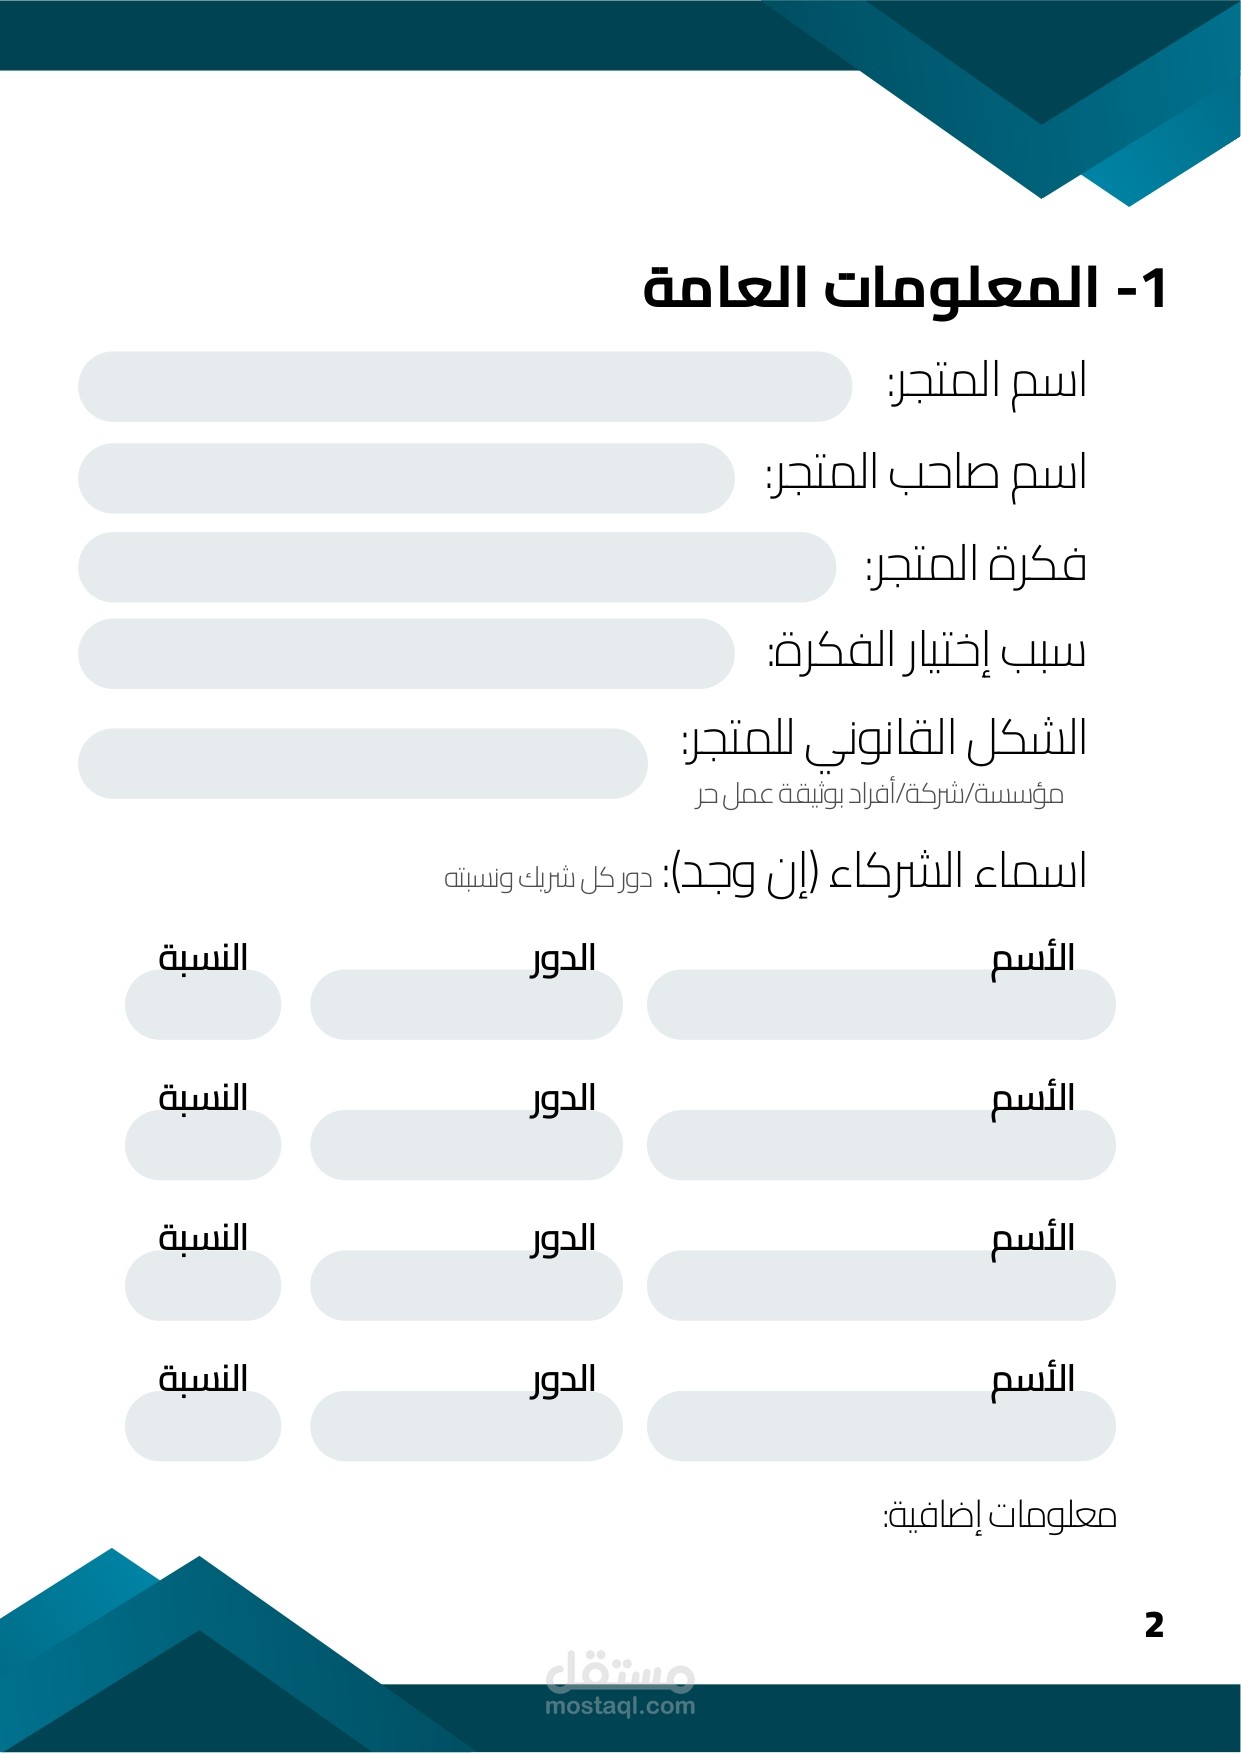Click the third row الأسم field
Viewport: 1241px width, 1754px height.
[881, 1285]
